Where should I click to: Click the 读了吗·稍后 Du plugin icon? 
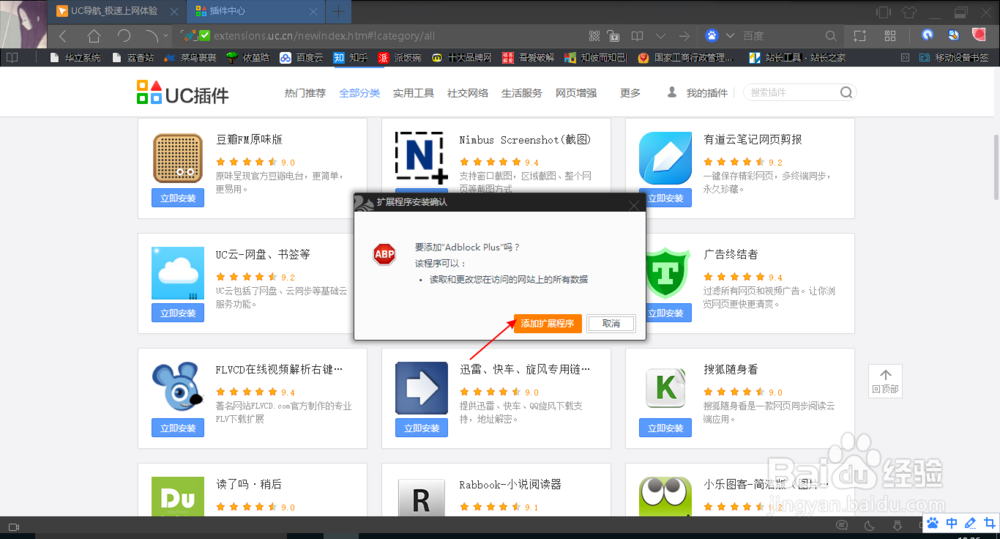tap(177, 496)
